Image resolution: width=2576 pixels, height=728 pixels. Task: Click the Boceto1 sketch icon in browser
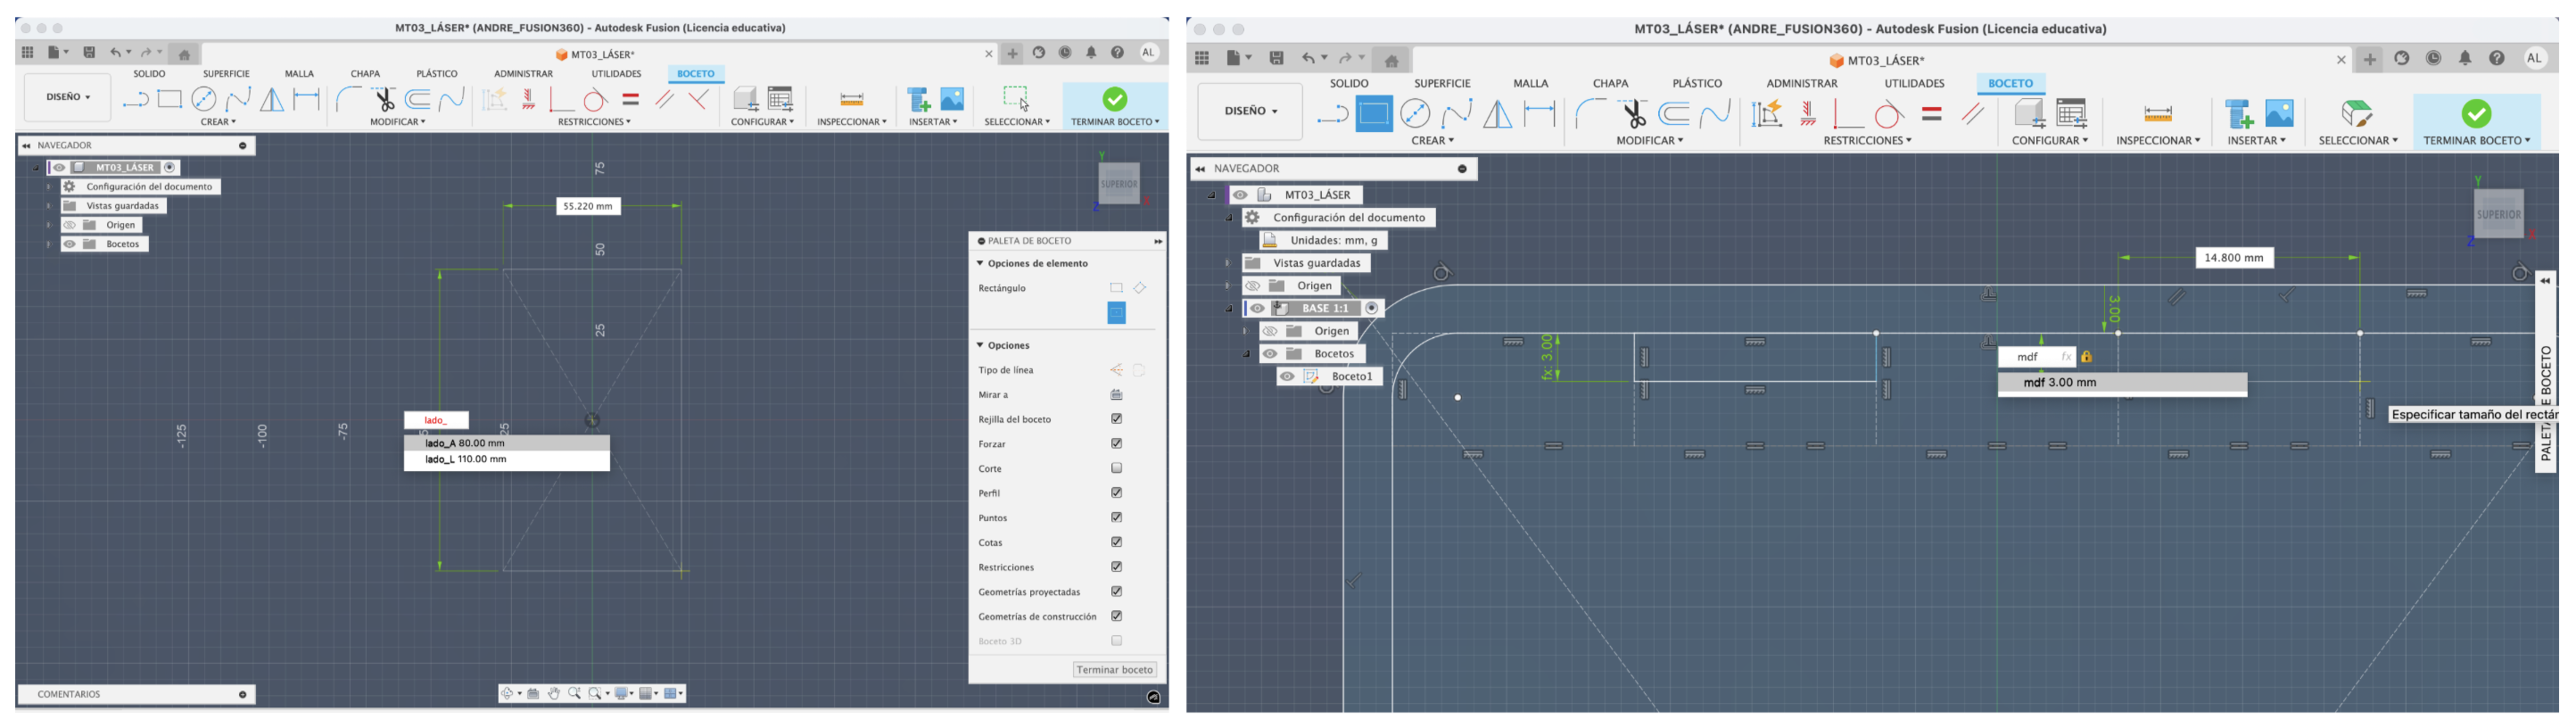coord(1311,377)
